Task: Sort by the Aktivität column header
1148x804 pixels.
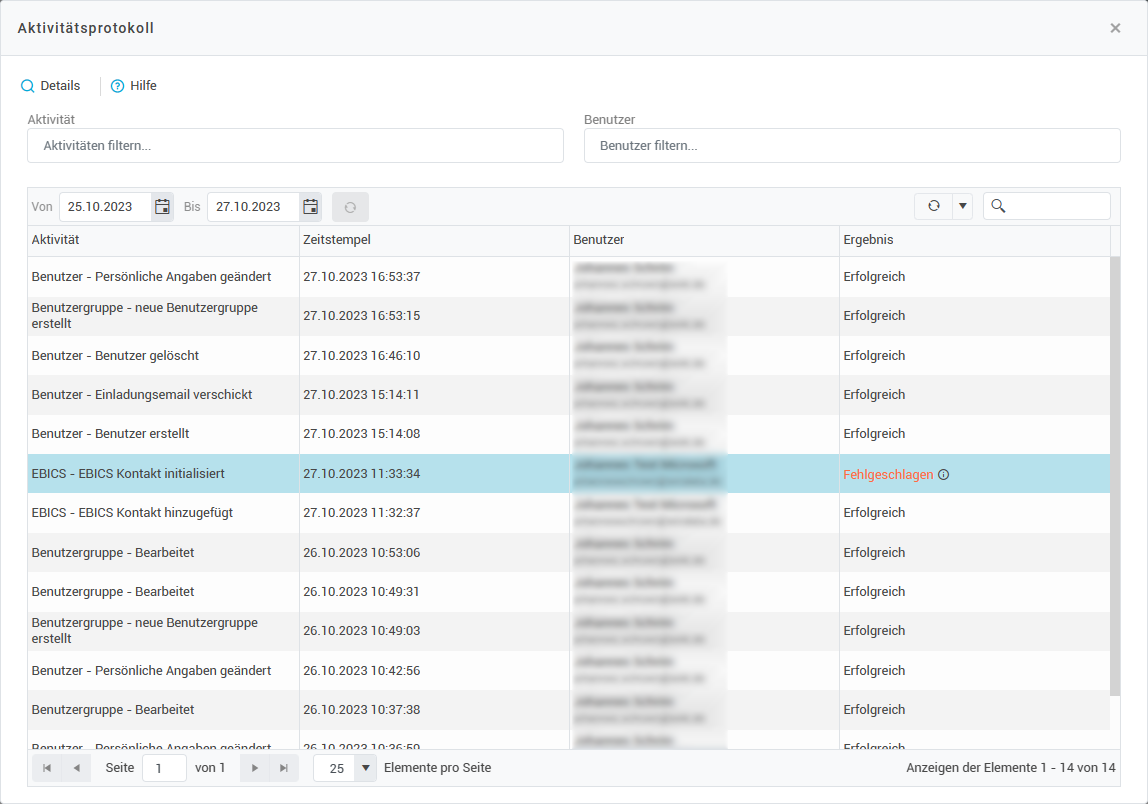Action: (162, 240)
